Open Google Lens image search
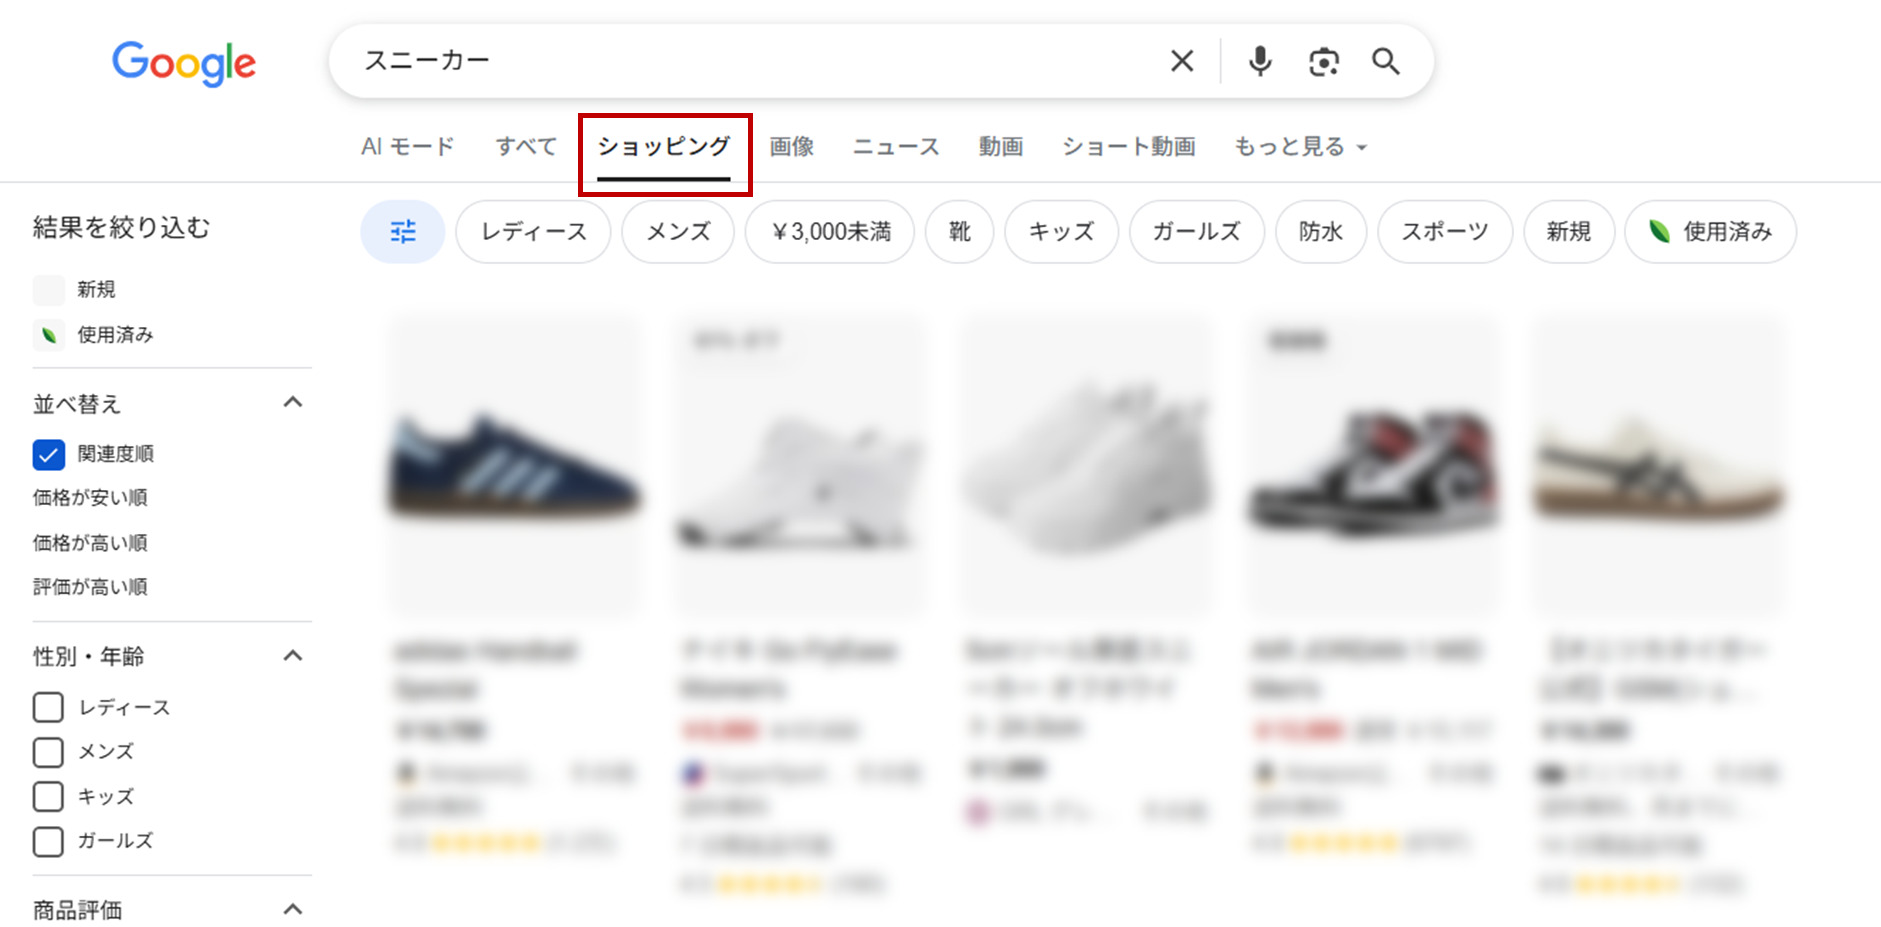Screen dimensions: 1881x927 [x=1323, y=62]
